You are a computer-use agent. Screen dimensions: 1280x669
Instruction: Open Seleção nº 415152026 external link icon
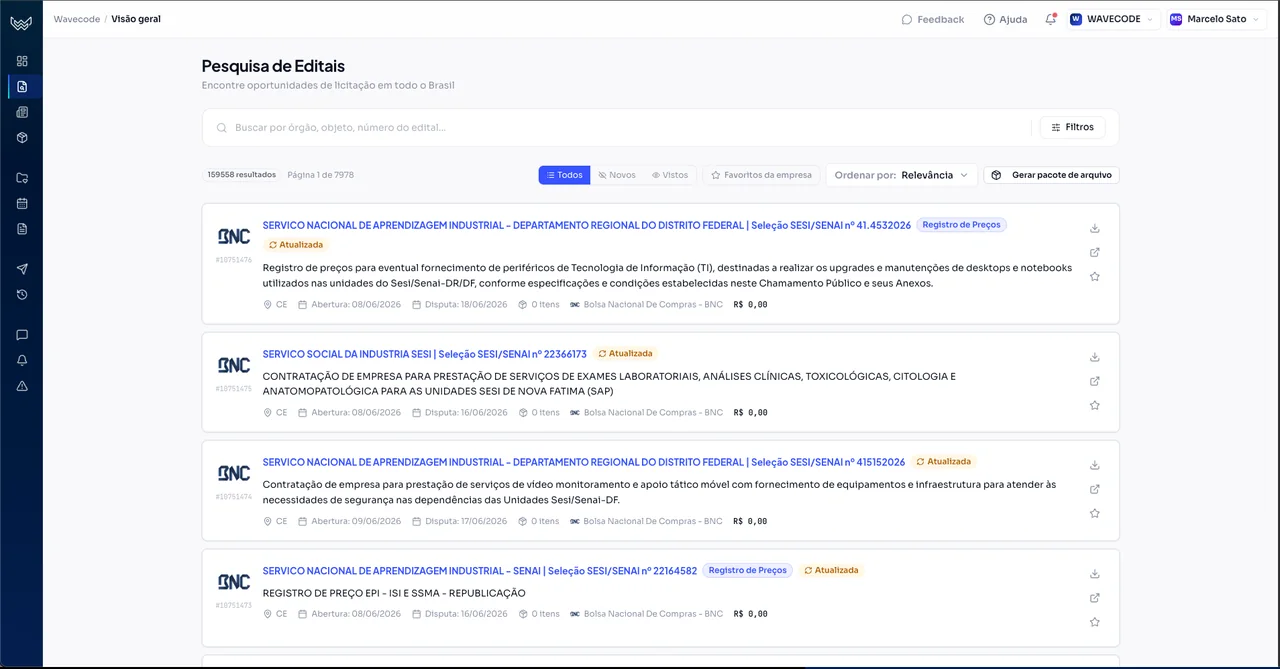(1095, 489)
